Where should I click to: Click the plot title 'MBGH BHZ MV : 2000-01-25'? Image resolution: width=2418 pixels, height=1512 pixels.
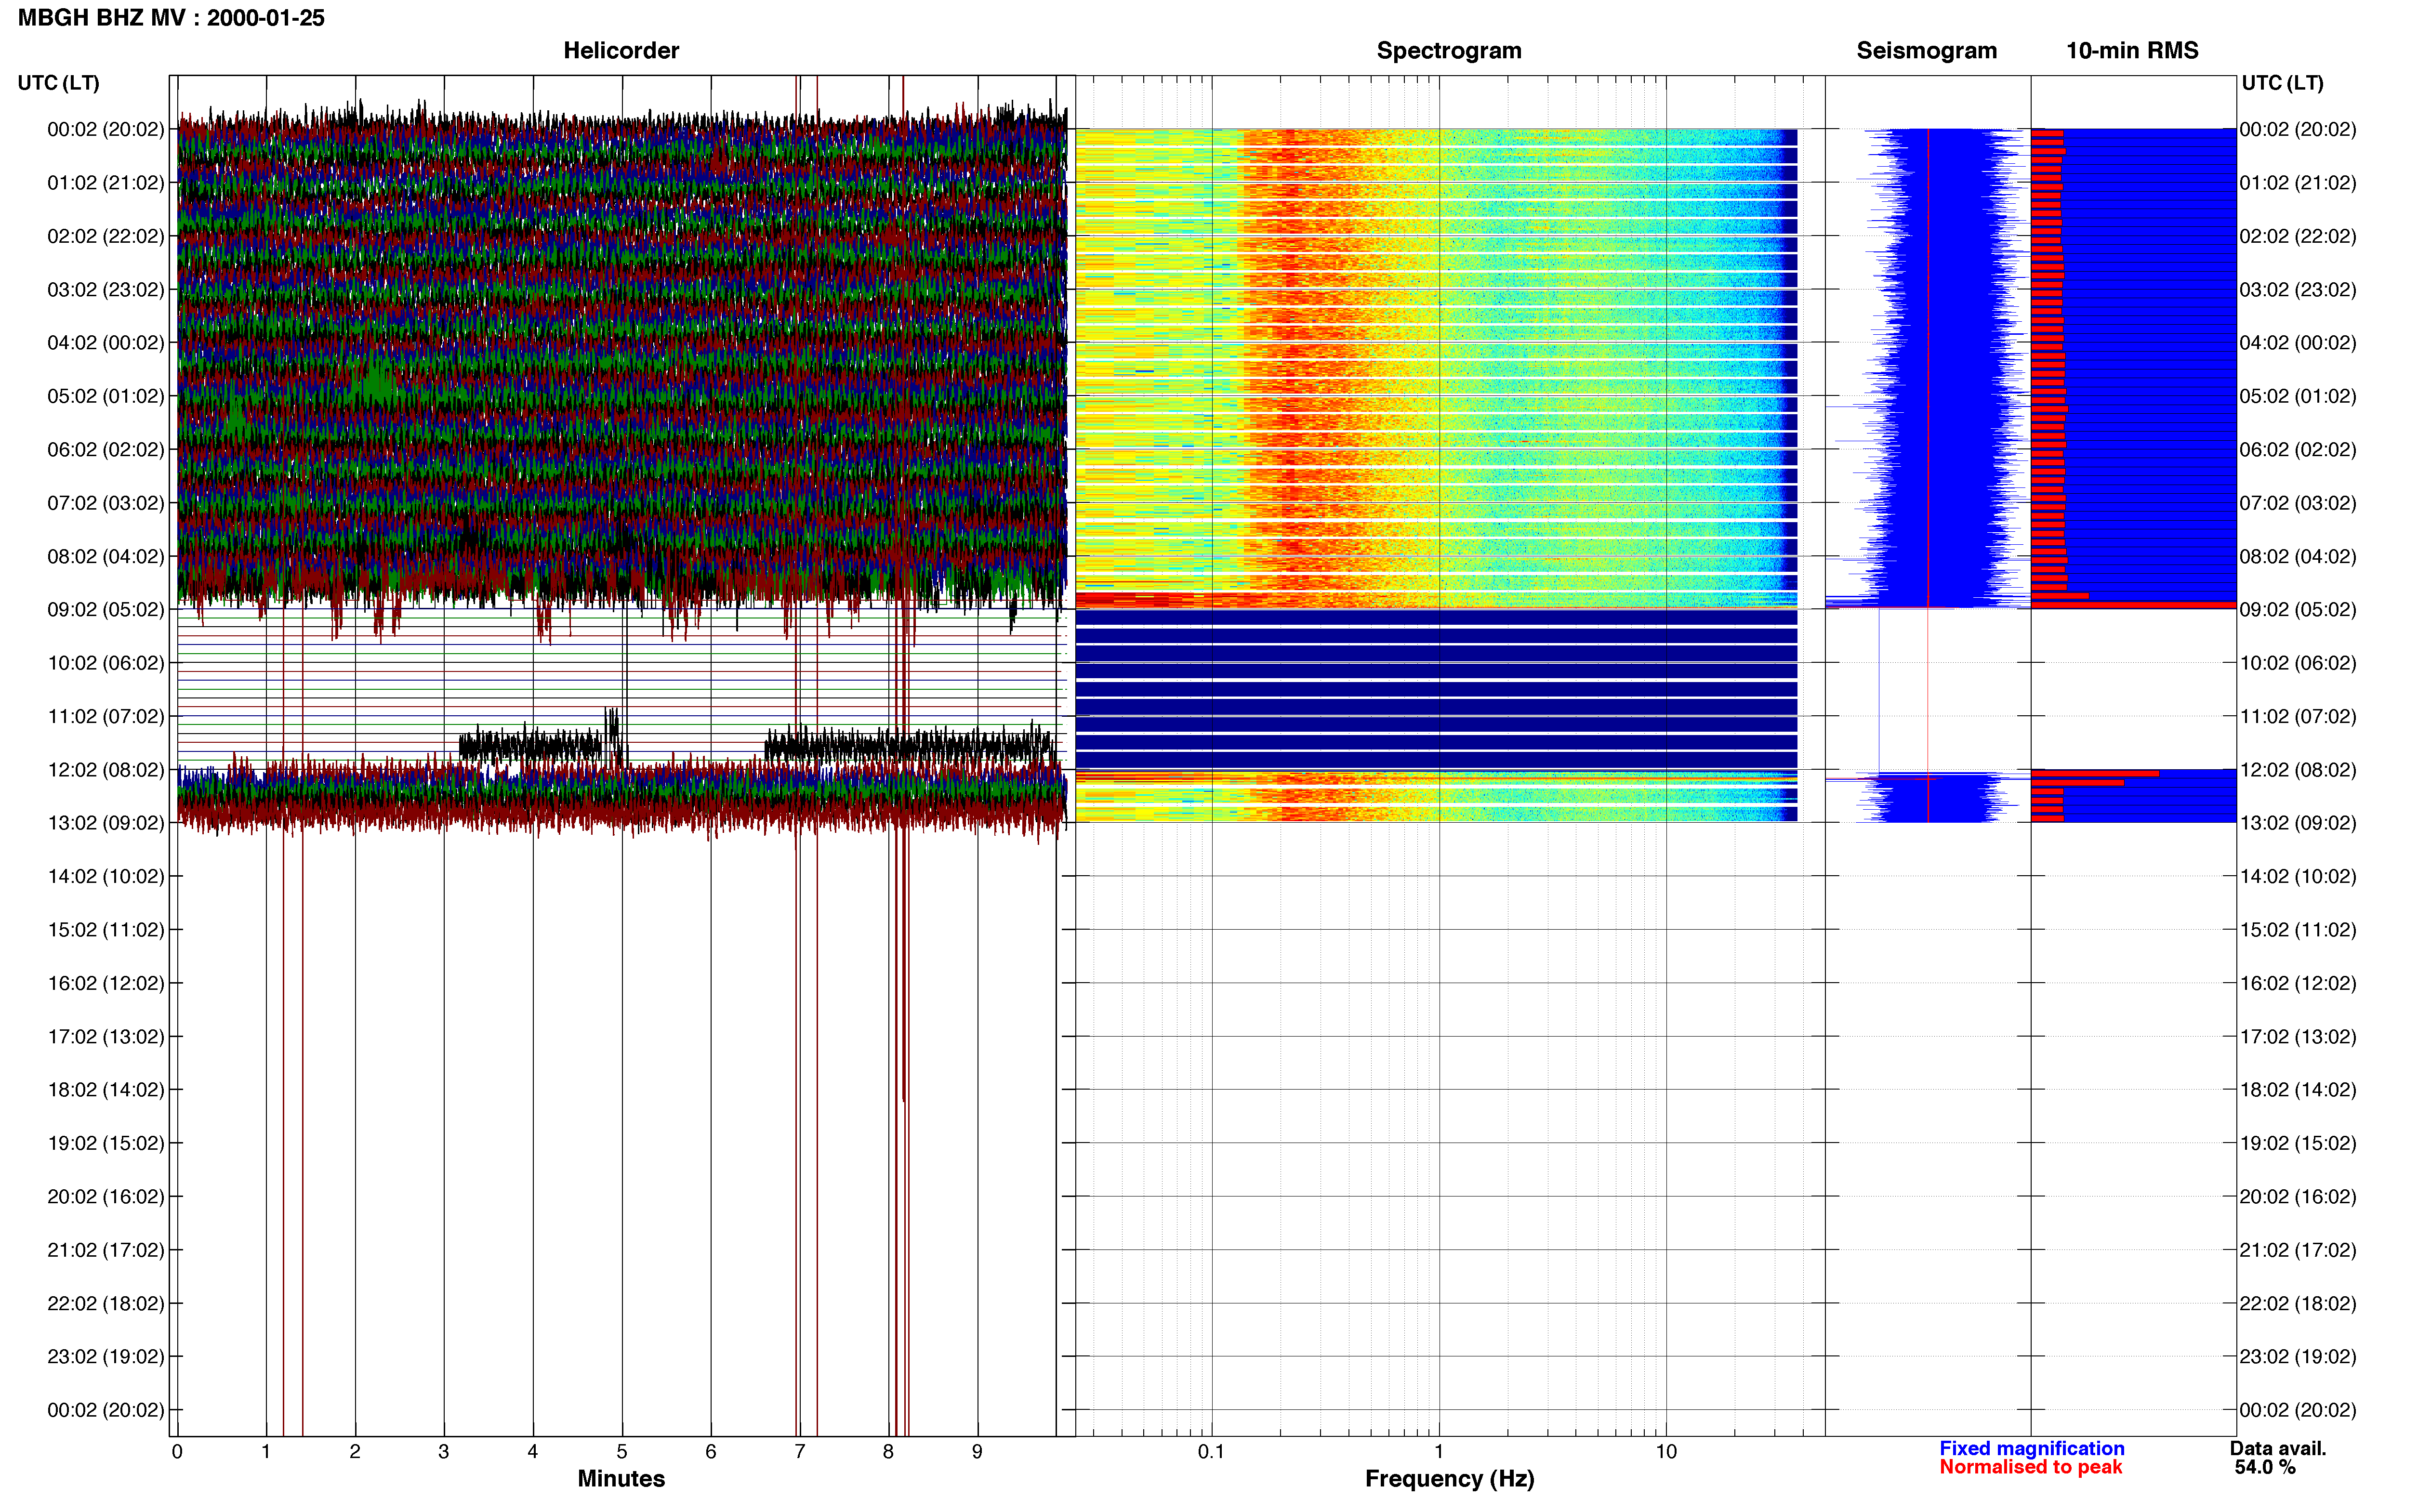[x=171, y=18]
